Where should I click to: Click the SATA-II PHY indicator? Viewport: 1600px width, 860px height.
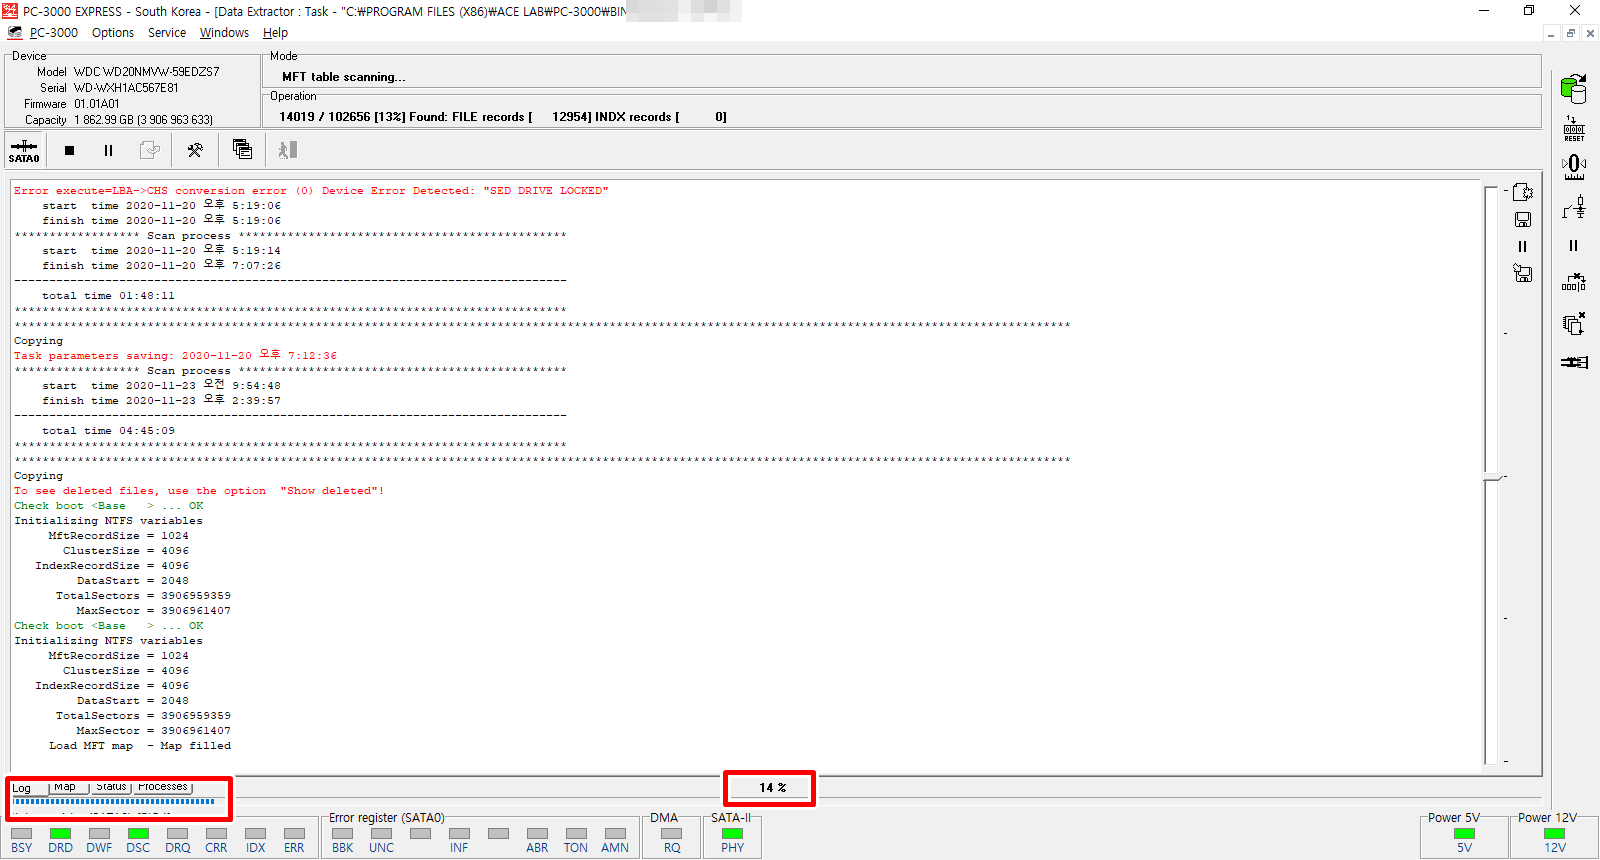[x=733, y=834]
